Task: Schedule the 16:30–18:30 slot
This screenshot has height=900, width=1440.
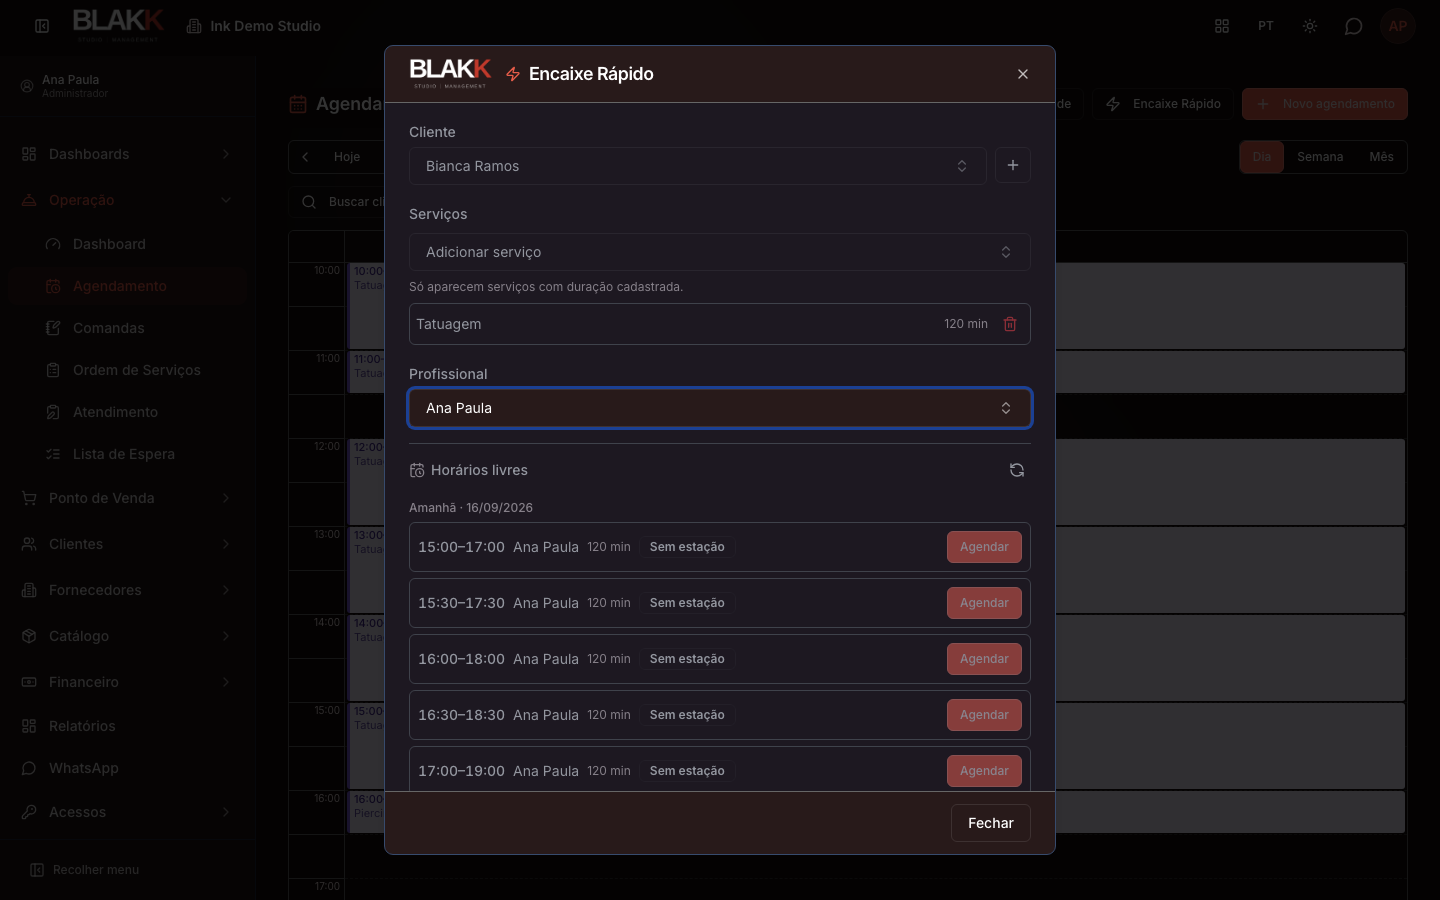Action: pos(984,715)
